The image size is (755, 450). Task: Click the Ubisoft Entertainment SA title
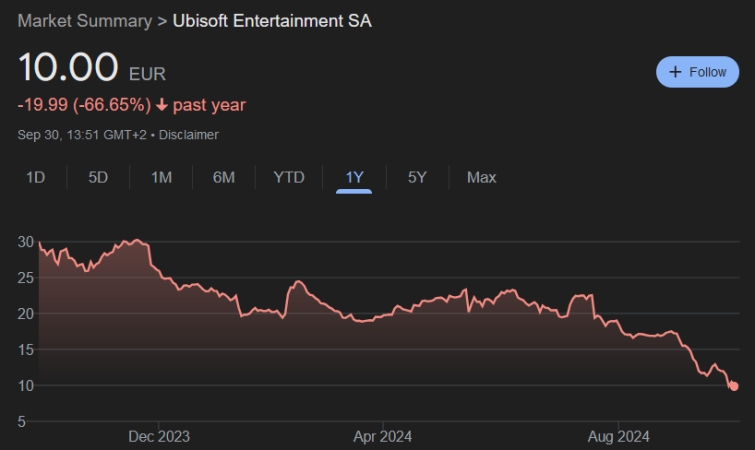click(x=272, y=21)
